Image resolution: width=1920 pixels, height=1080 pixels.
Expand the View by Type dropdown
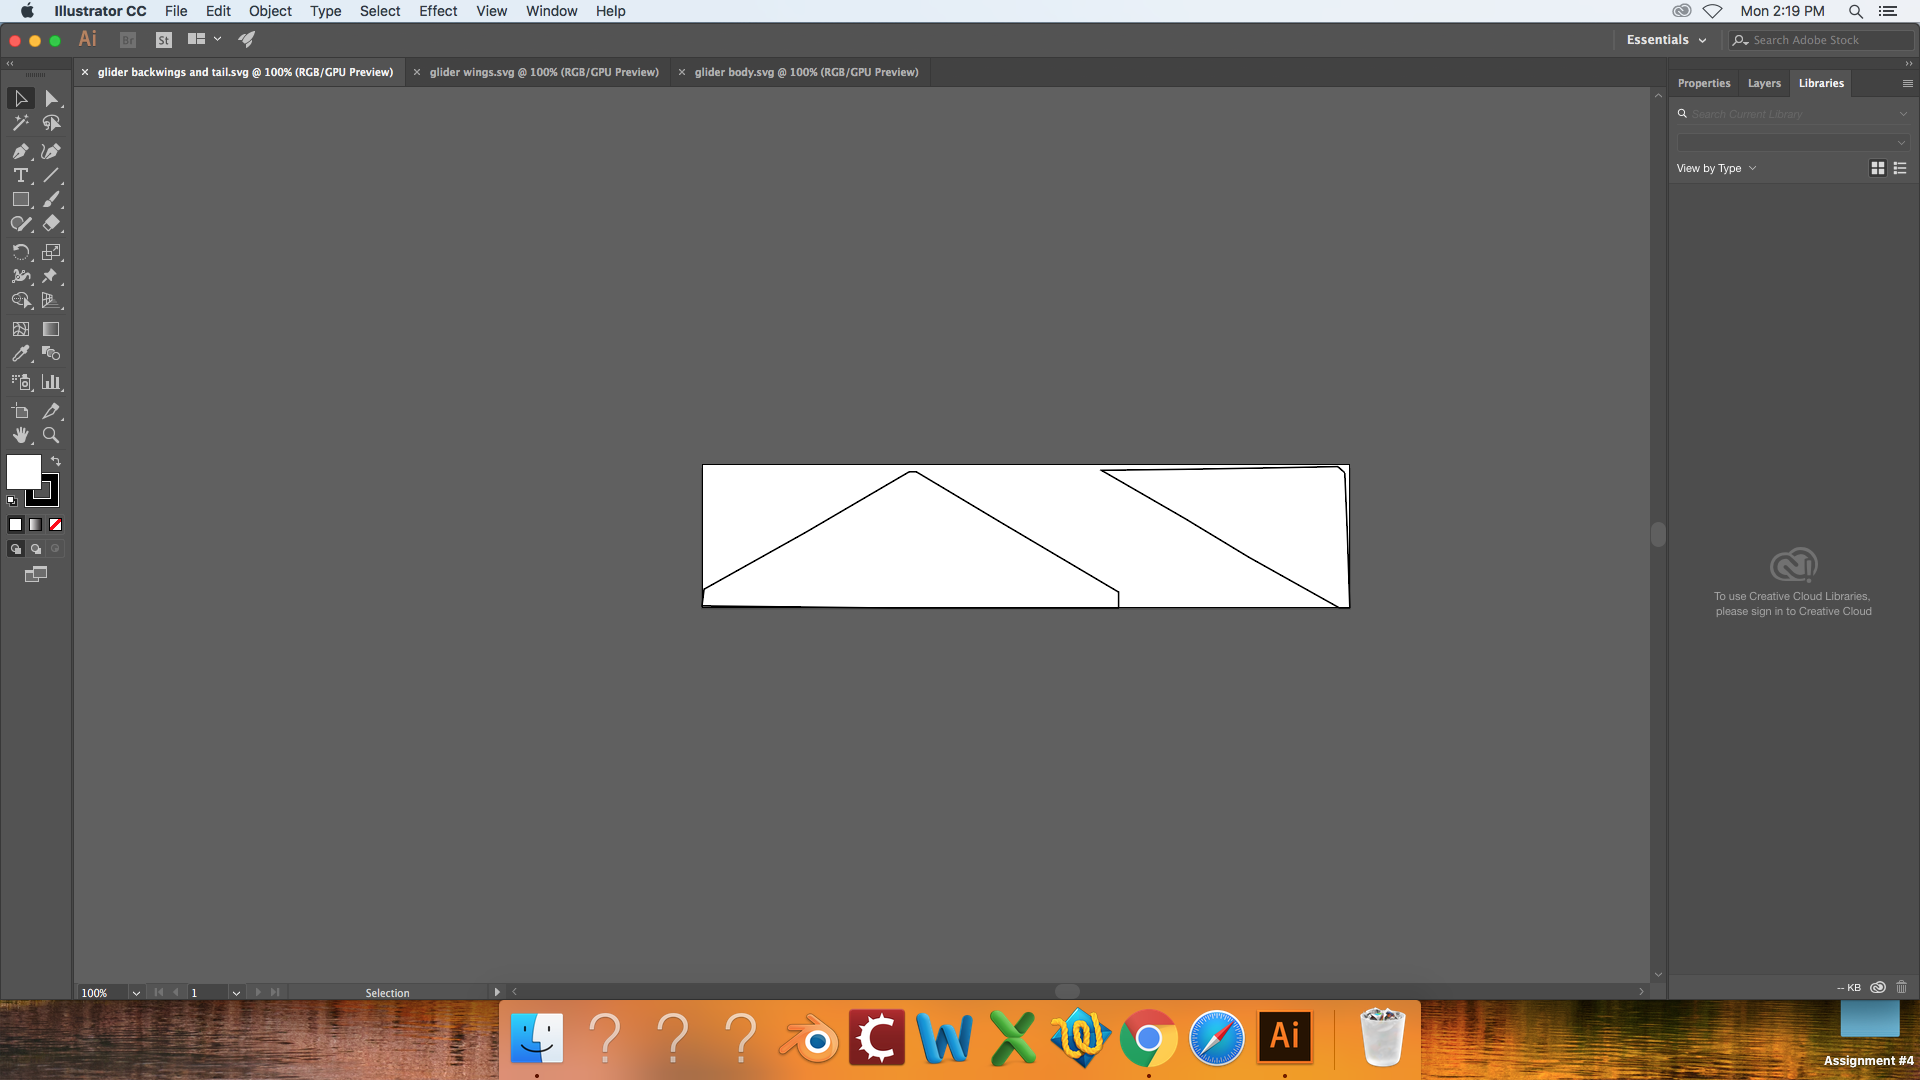(x=1714, y=167)
